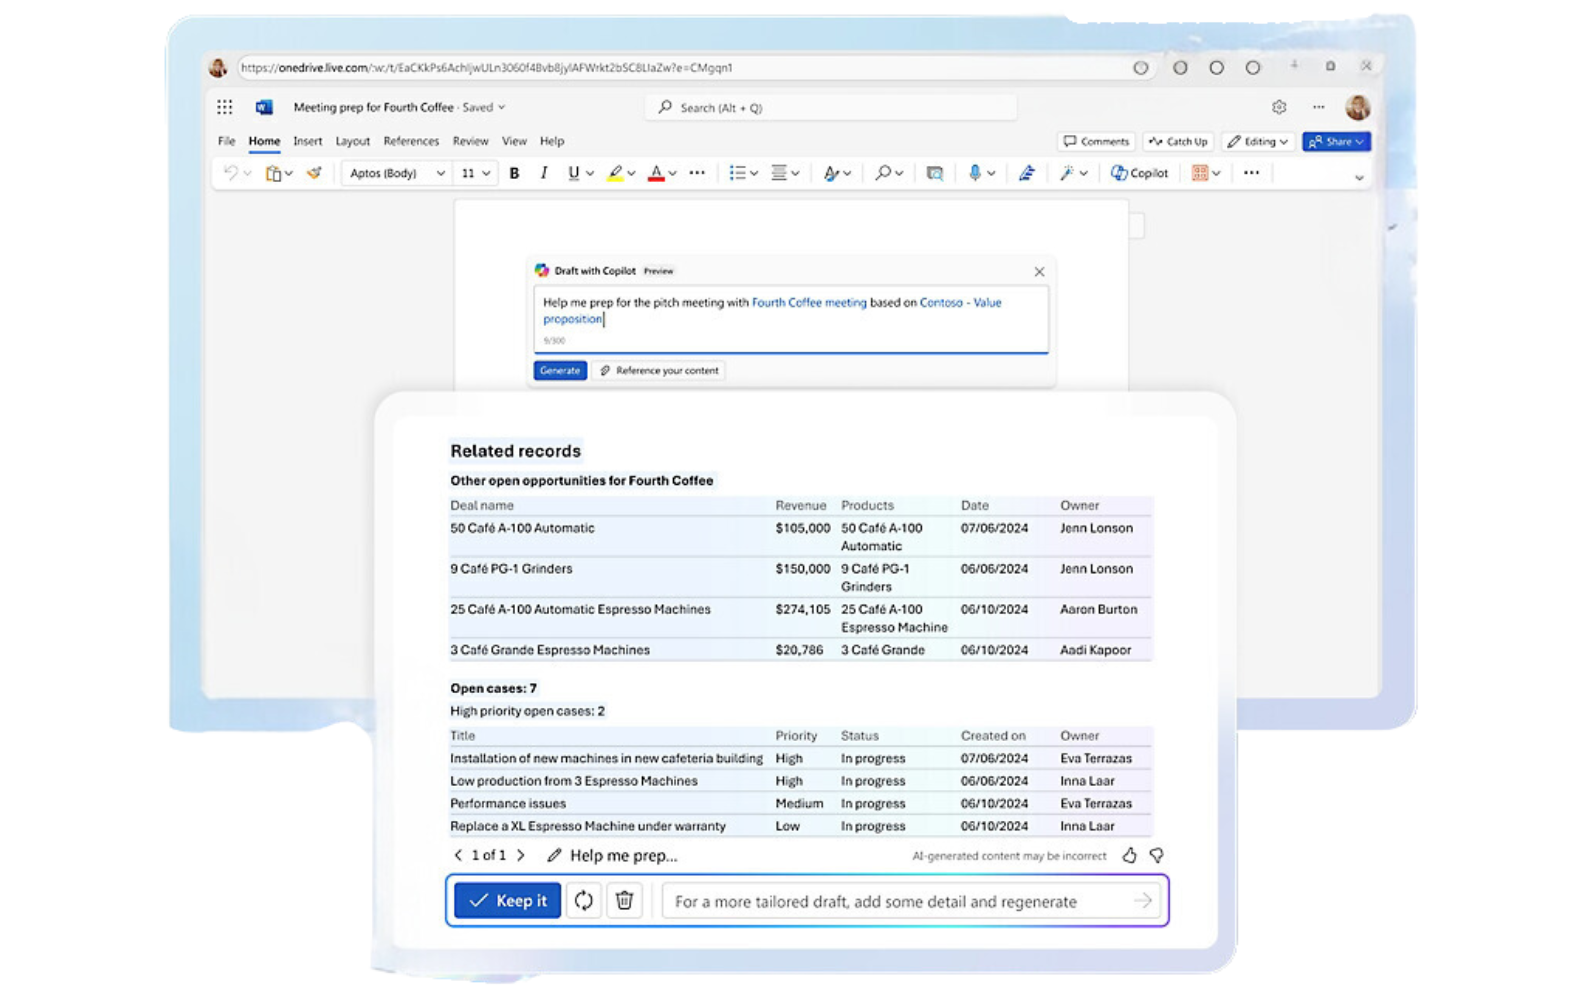Discard the draft with trash icon

[625, 901]
